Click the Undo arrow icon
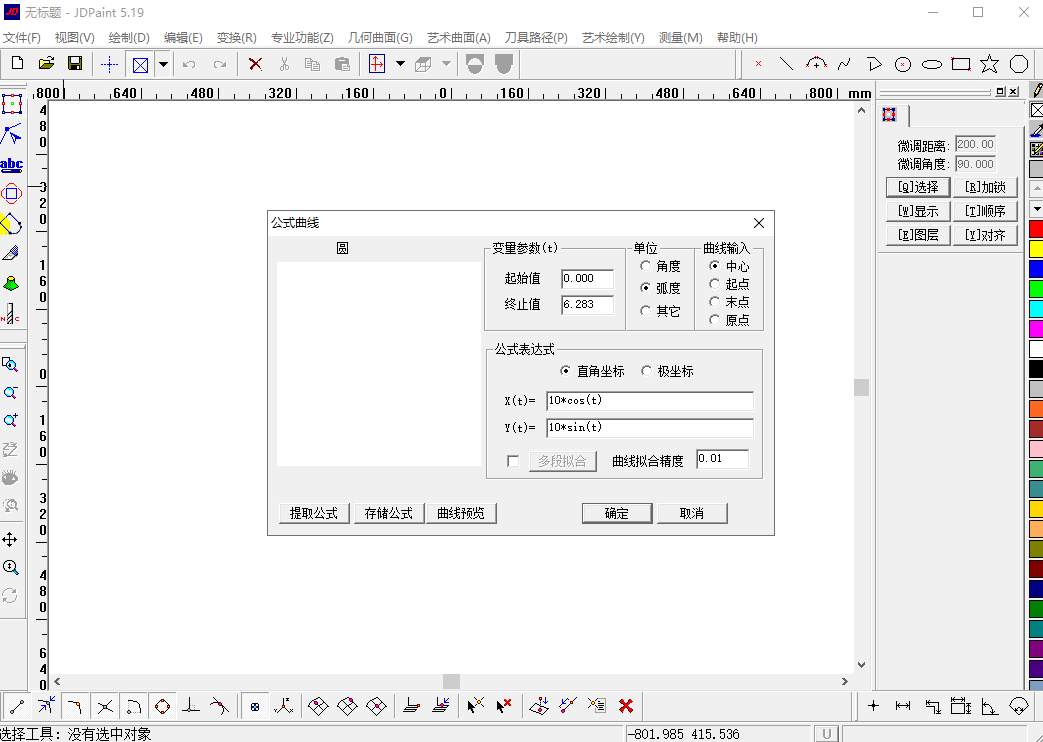The image size is (1043, 742). 189,64
